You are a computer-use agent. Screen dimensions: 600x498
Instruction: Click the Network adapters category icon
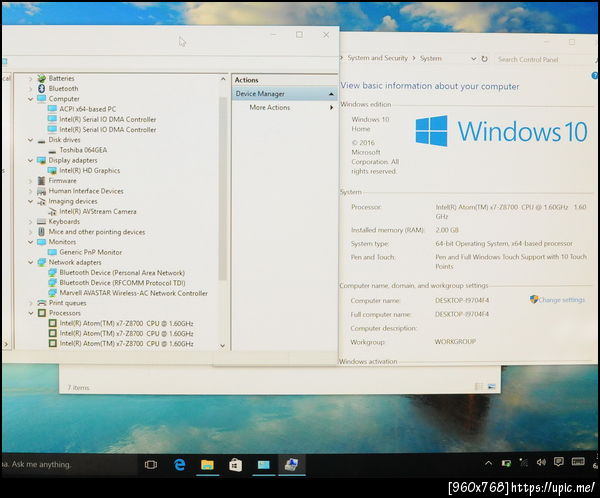click(x=41, y=263)
